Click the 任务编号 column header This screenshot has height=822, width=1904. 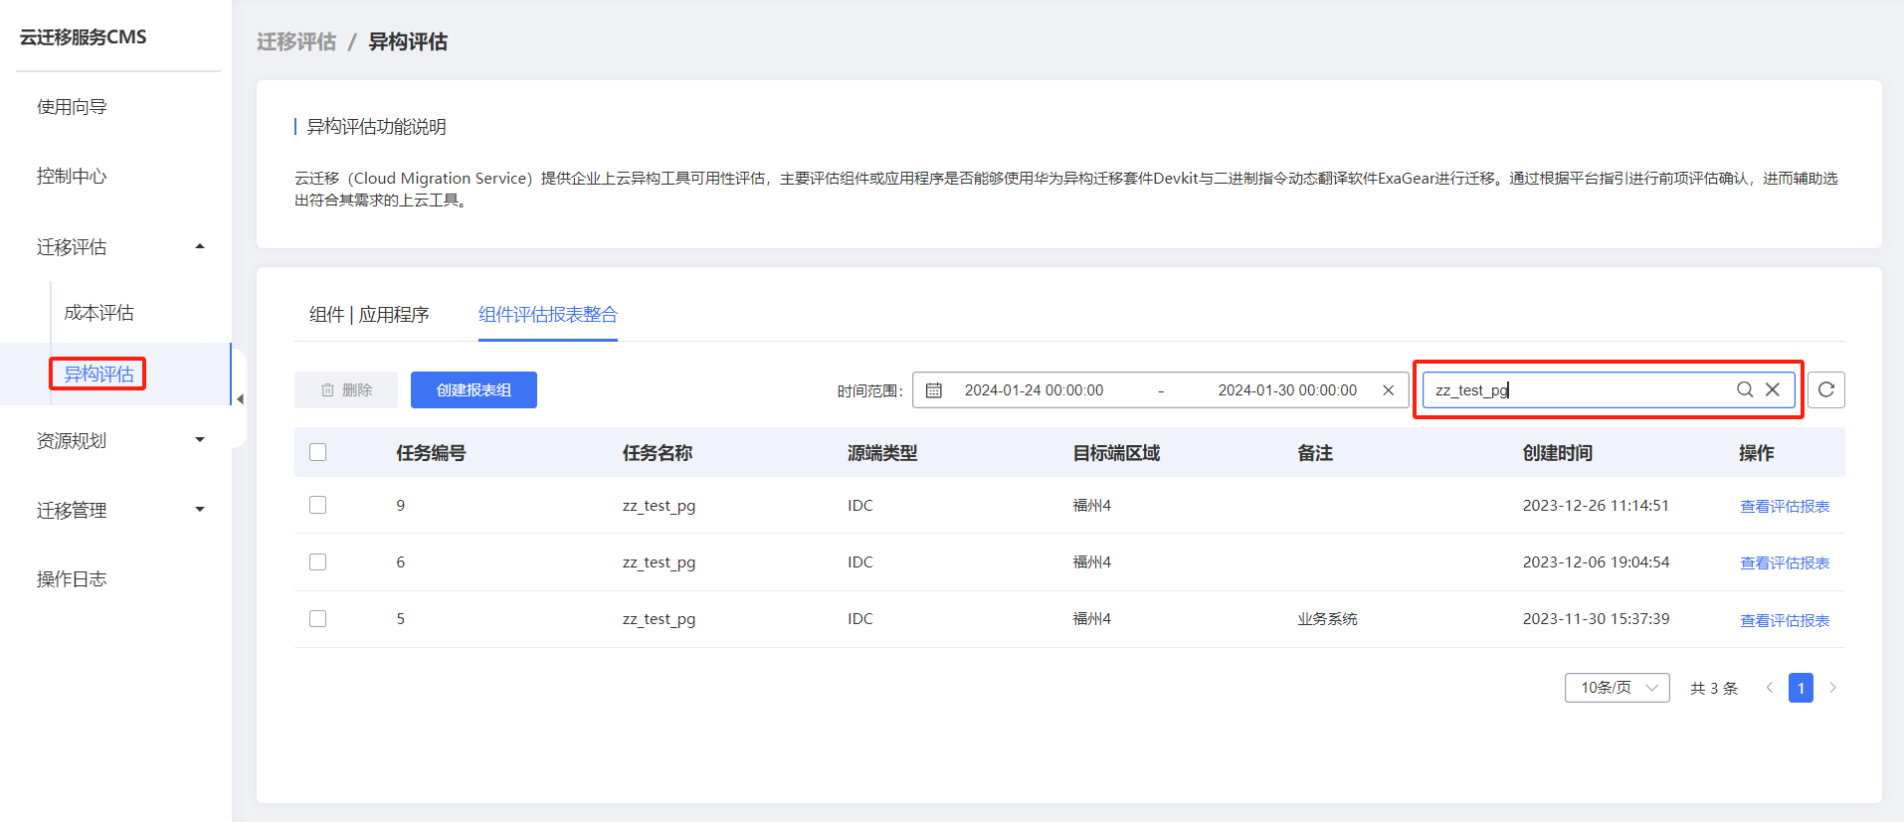point(431,453)
